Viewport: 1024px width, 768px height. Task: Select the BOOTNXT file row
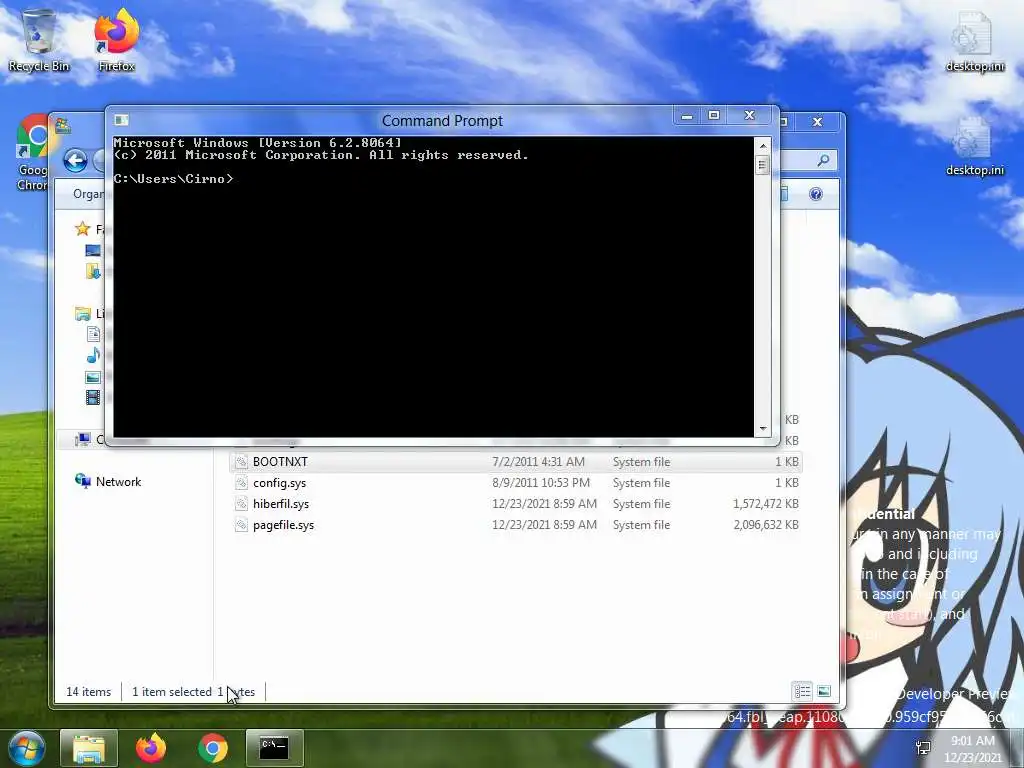[516, 462]
